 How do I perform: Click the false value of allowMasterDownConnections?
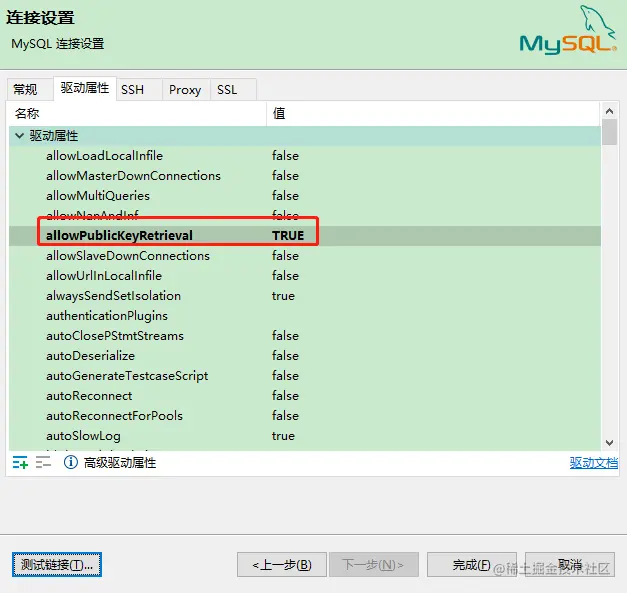pyautogui.click(x=285, y=176)
